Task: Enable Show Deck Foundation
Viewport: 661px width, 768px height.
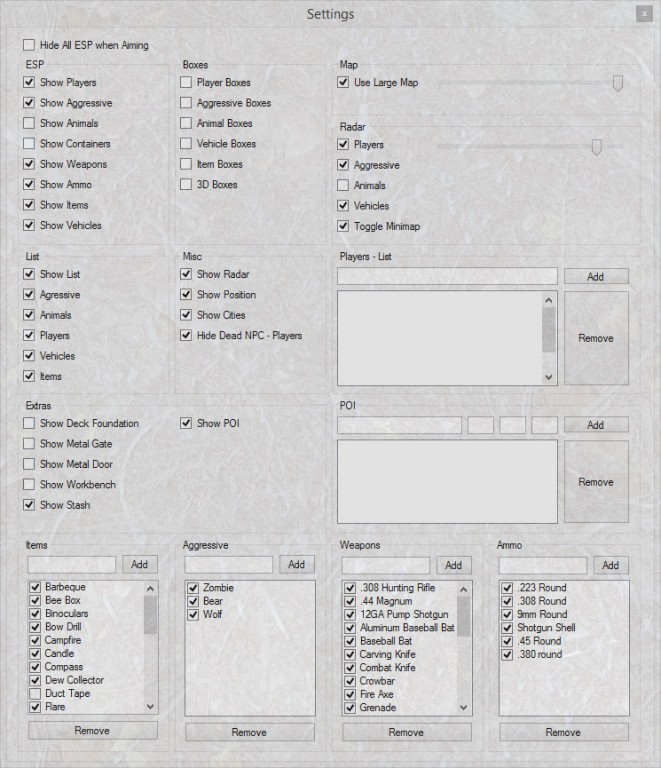Action: tap(29, 423)
